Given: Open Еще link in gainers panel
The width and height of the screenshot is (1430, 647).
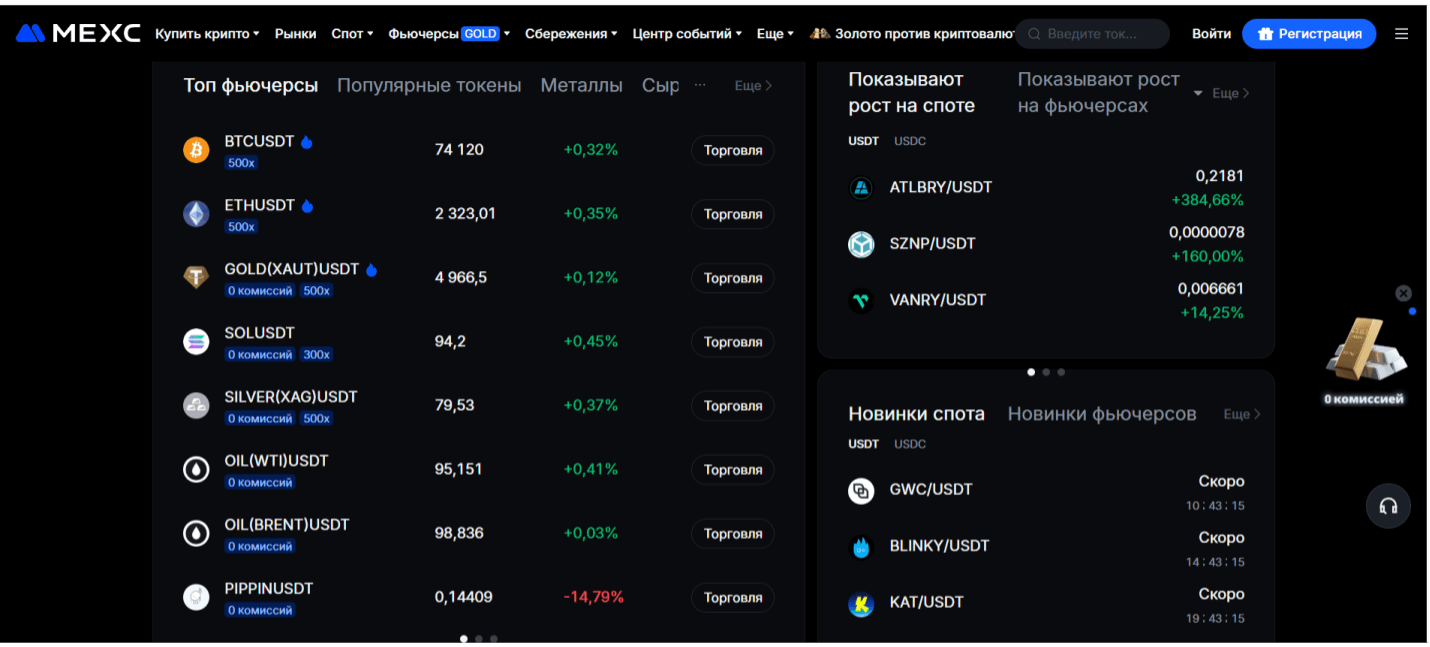Looking at the screenshot, I should [1231, 93].
